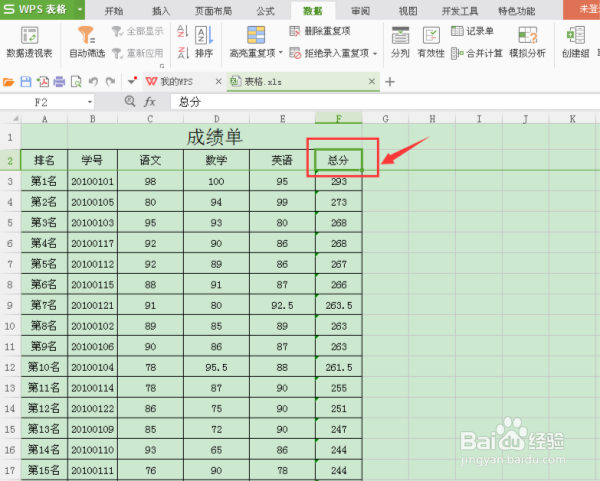Select the 排名 header cell
Image resolution: width=600 pixels, height=481 pixels.
pyautogui.click(x=44, y=160)
